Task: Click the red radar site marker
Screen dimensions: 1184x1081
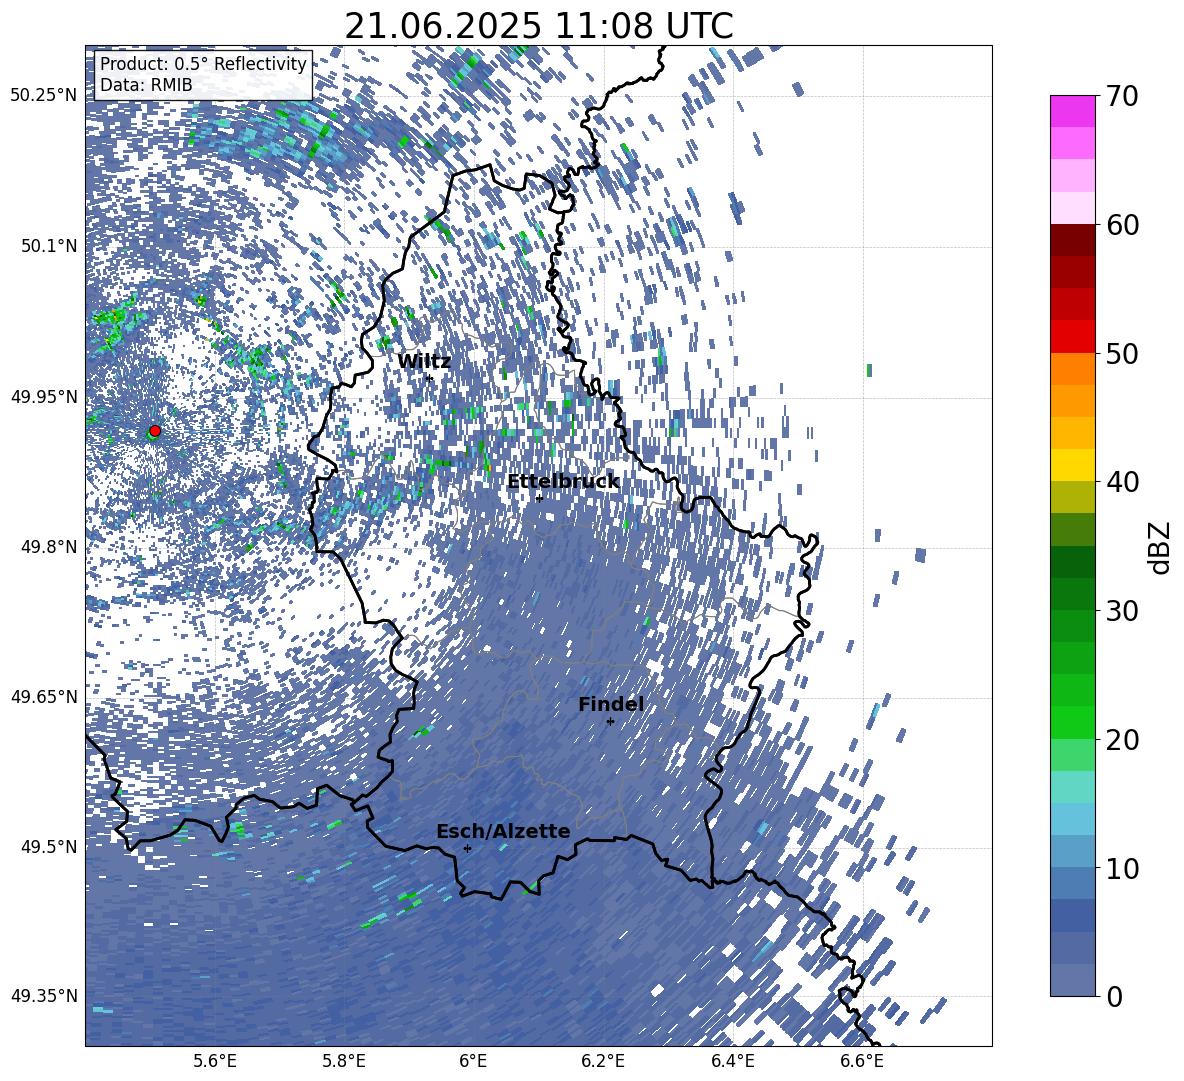Action: point(155,431)
